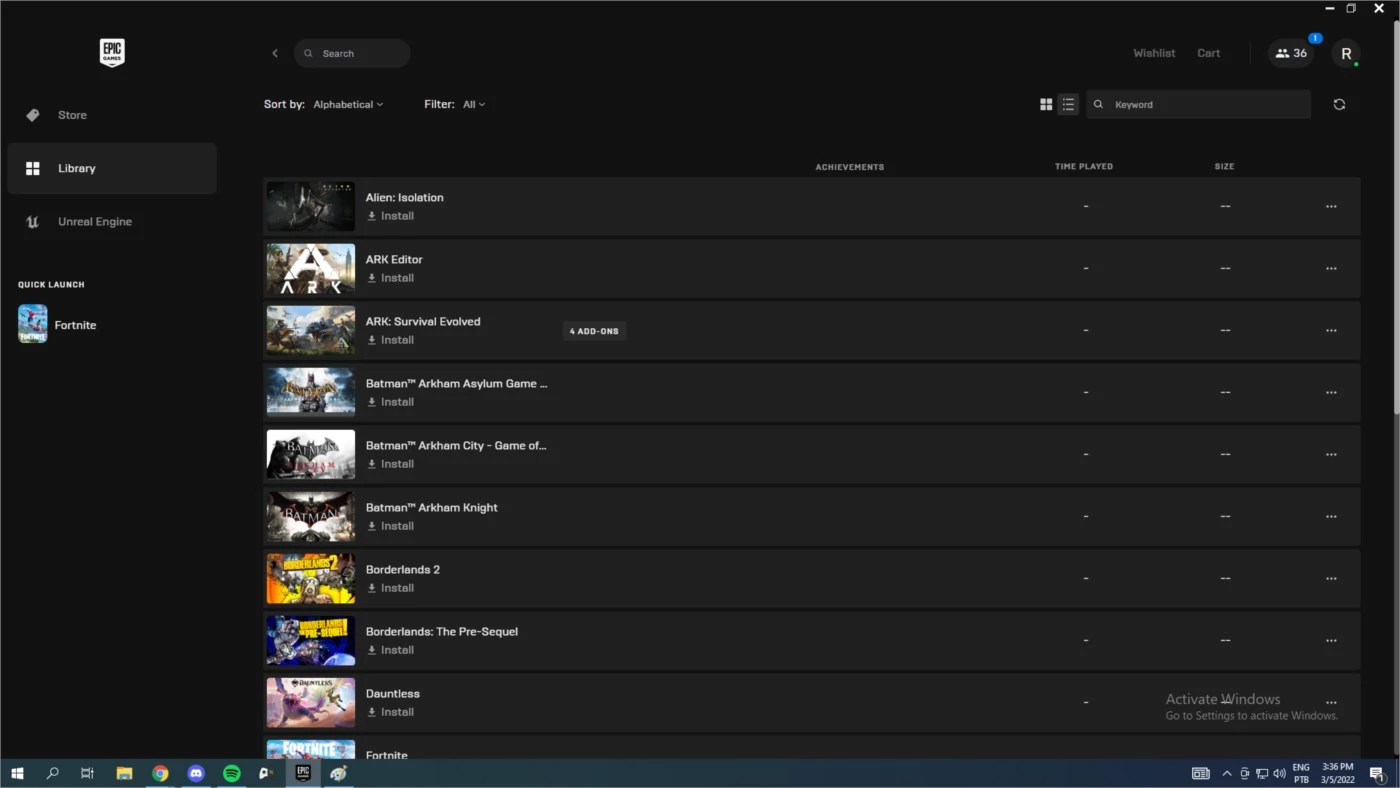Screen dimensions: 1400x788
Task: Open the Store section
Action: [111, 115]
